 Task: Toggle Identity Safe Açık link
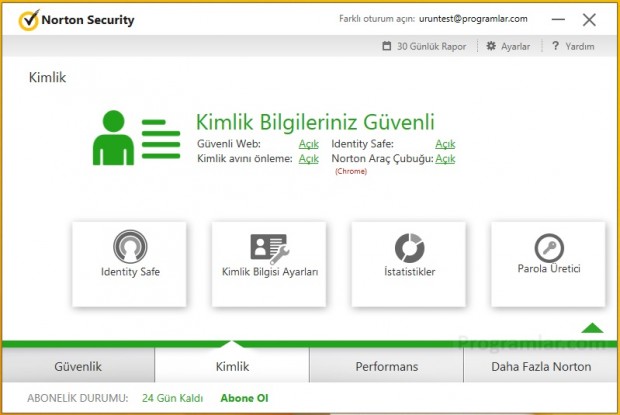click(x=445, y=144)
